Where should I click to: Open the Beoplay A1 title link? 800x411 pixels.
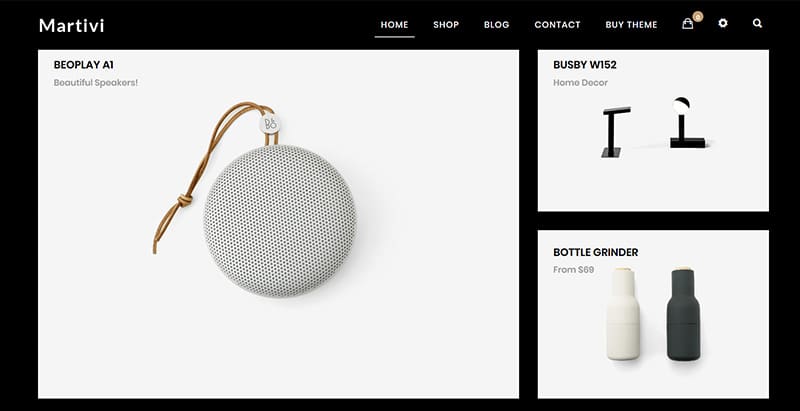pyautogui.click(x=84, y=65)
